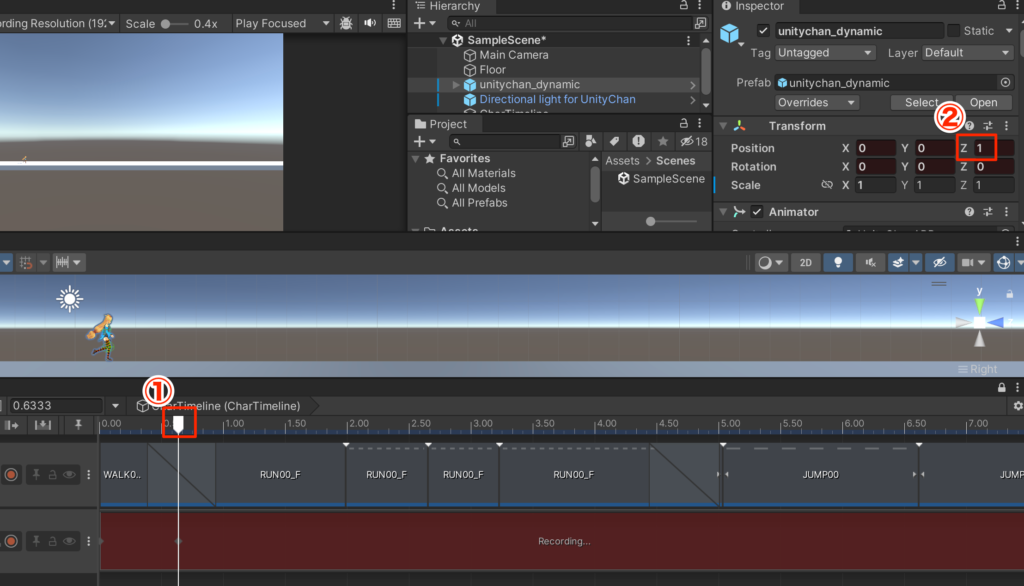The width and height of the screenshot is (1024, 586).
Task: Open the Transform component context menu dots
Action: coord(1006,126)
